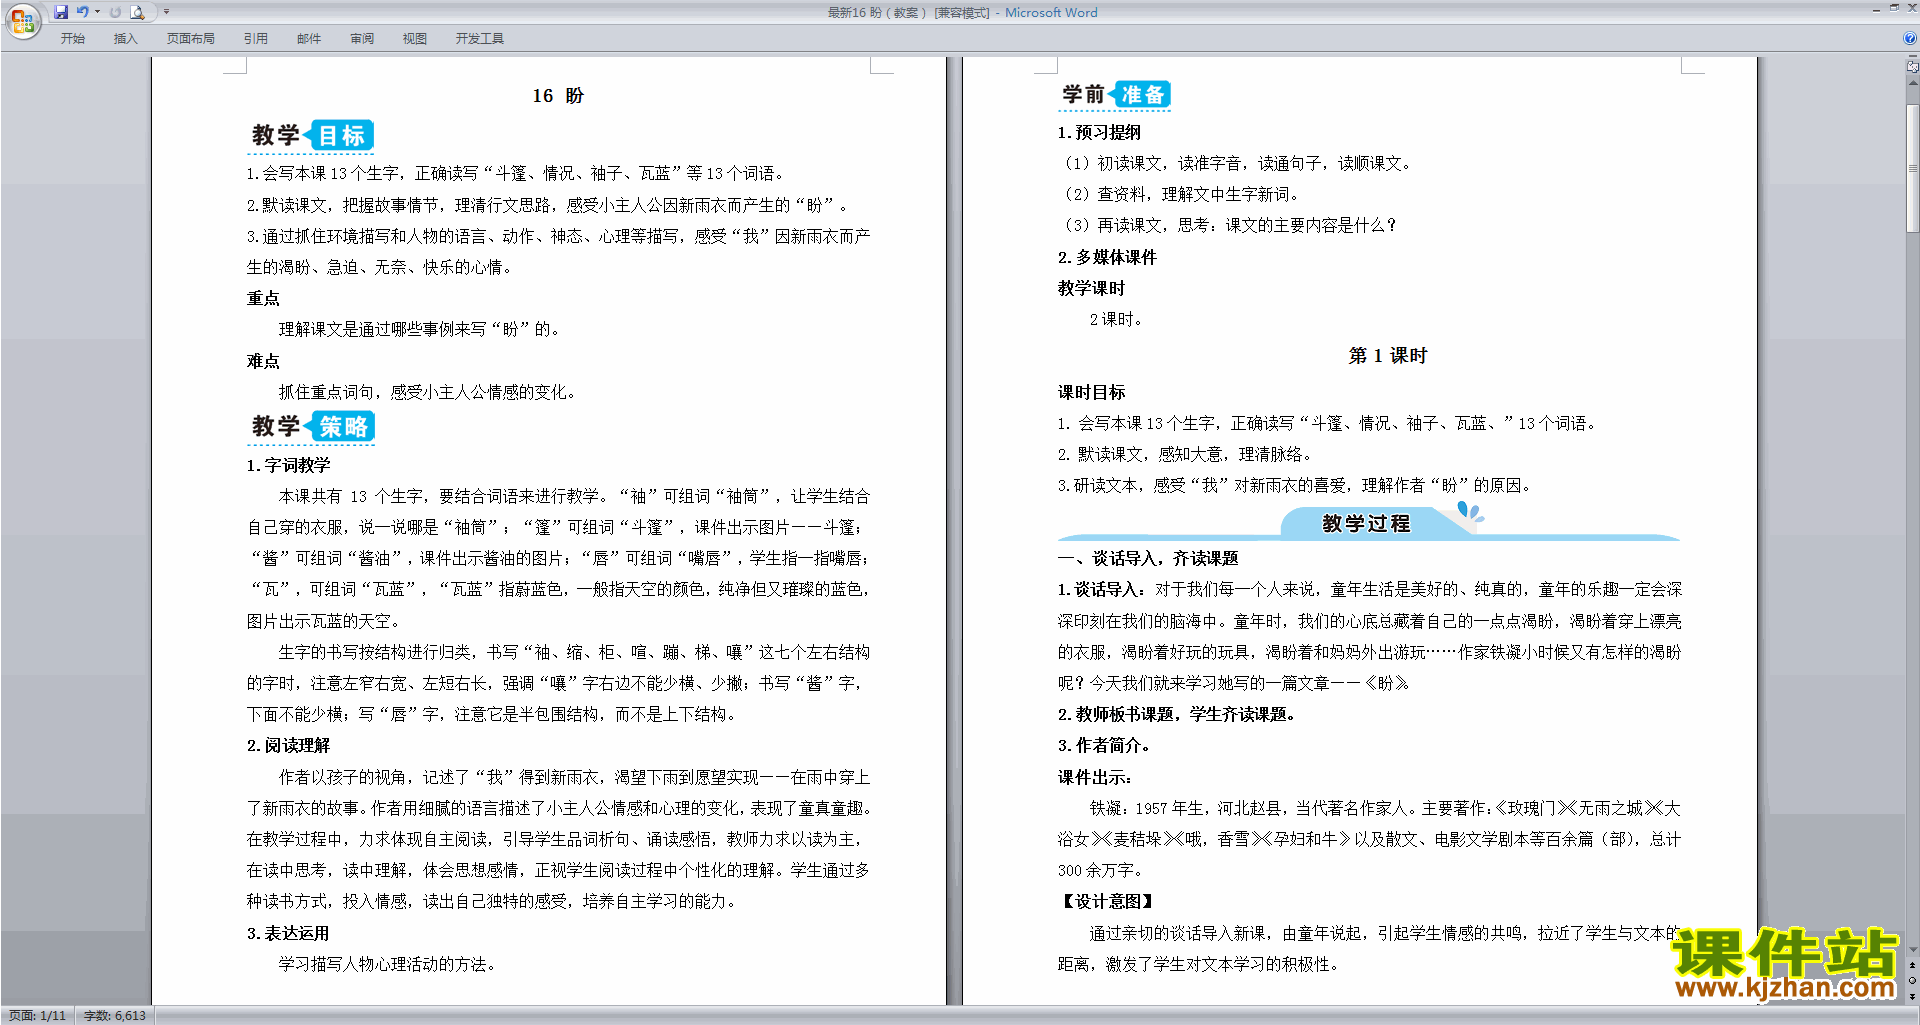Image resolution: width=1920 pixels, height=1025 pixels.
Task: Open the Office button menu
Action: (22, 20)
